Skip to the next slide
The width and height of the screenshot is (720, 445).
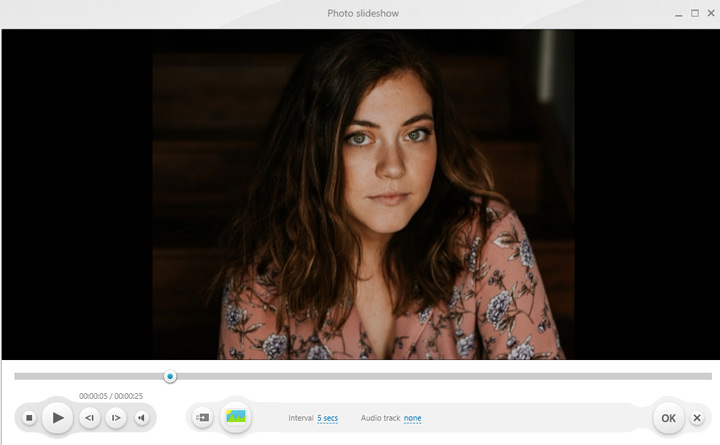pyautogui.click(x=116, y=418)
